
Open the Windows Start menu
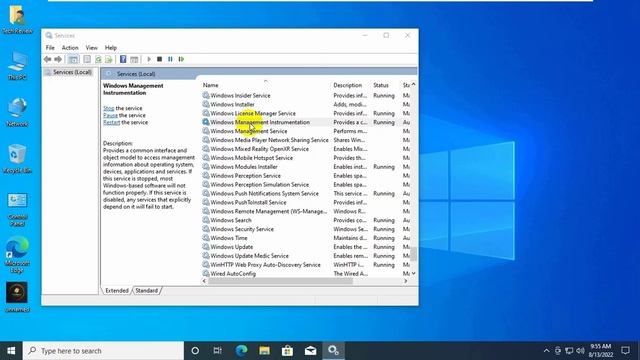coord(11,351)
